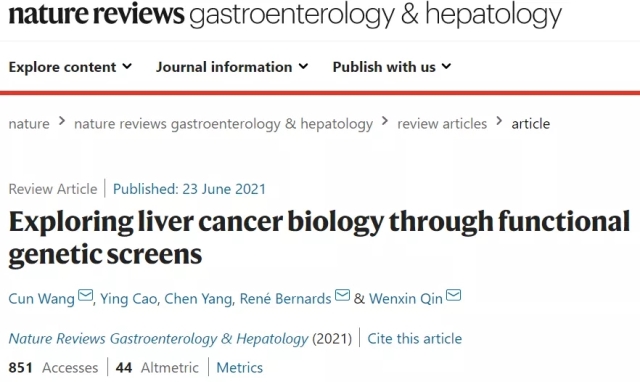Click the author name Wenxin Qin

(x=406, y=299)
